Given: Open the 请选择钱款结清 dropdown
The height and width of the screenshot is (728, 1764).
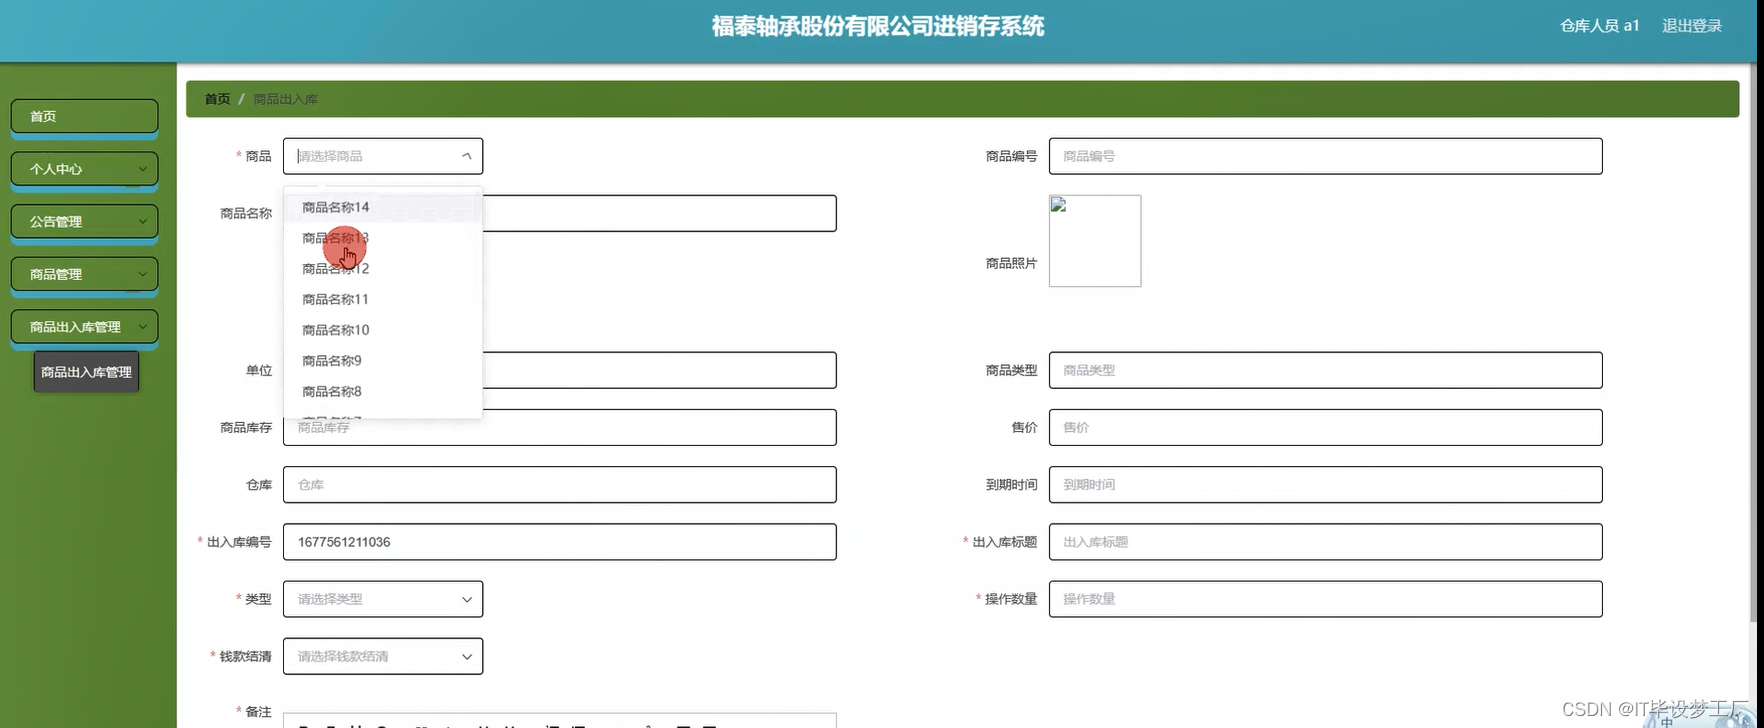Looking at the screenshot, I should click(x=383, y=656).
